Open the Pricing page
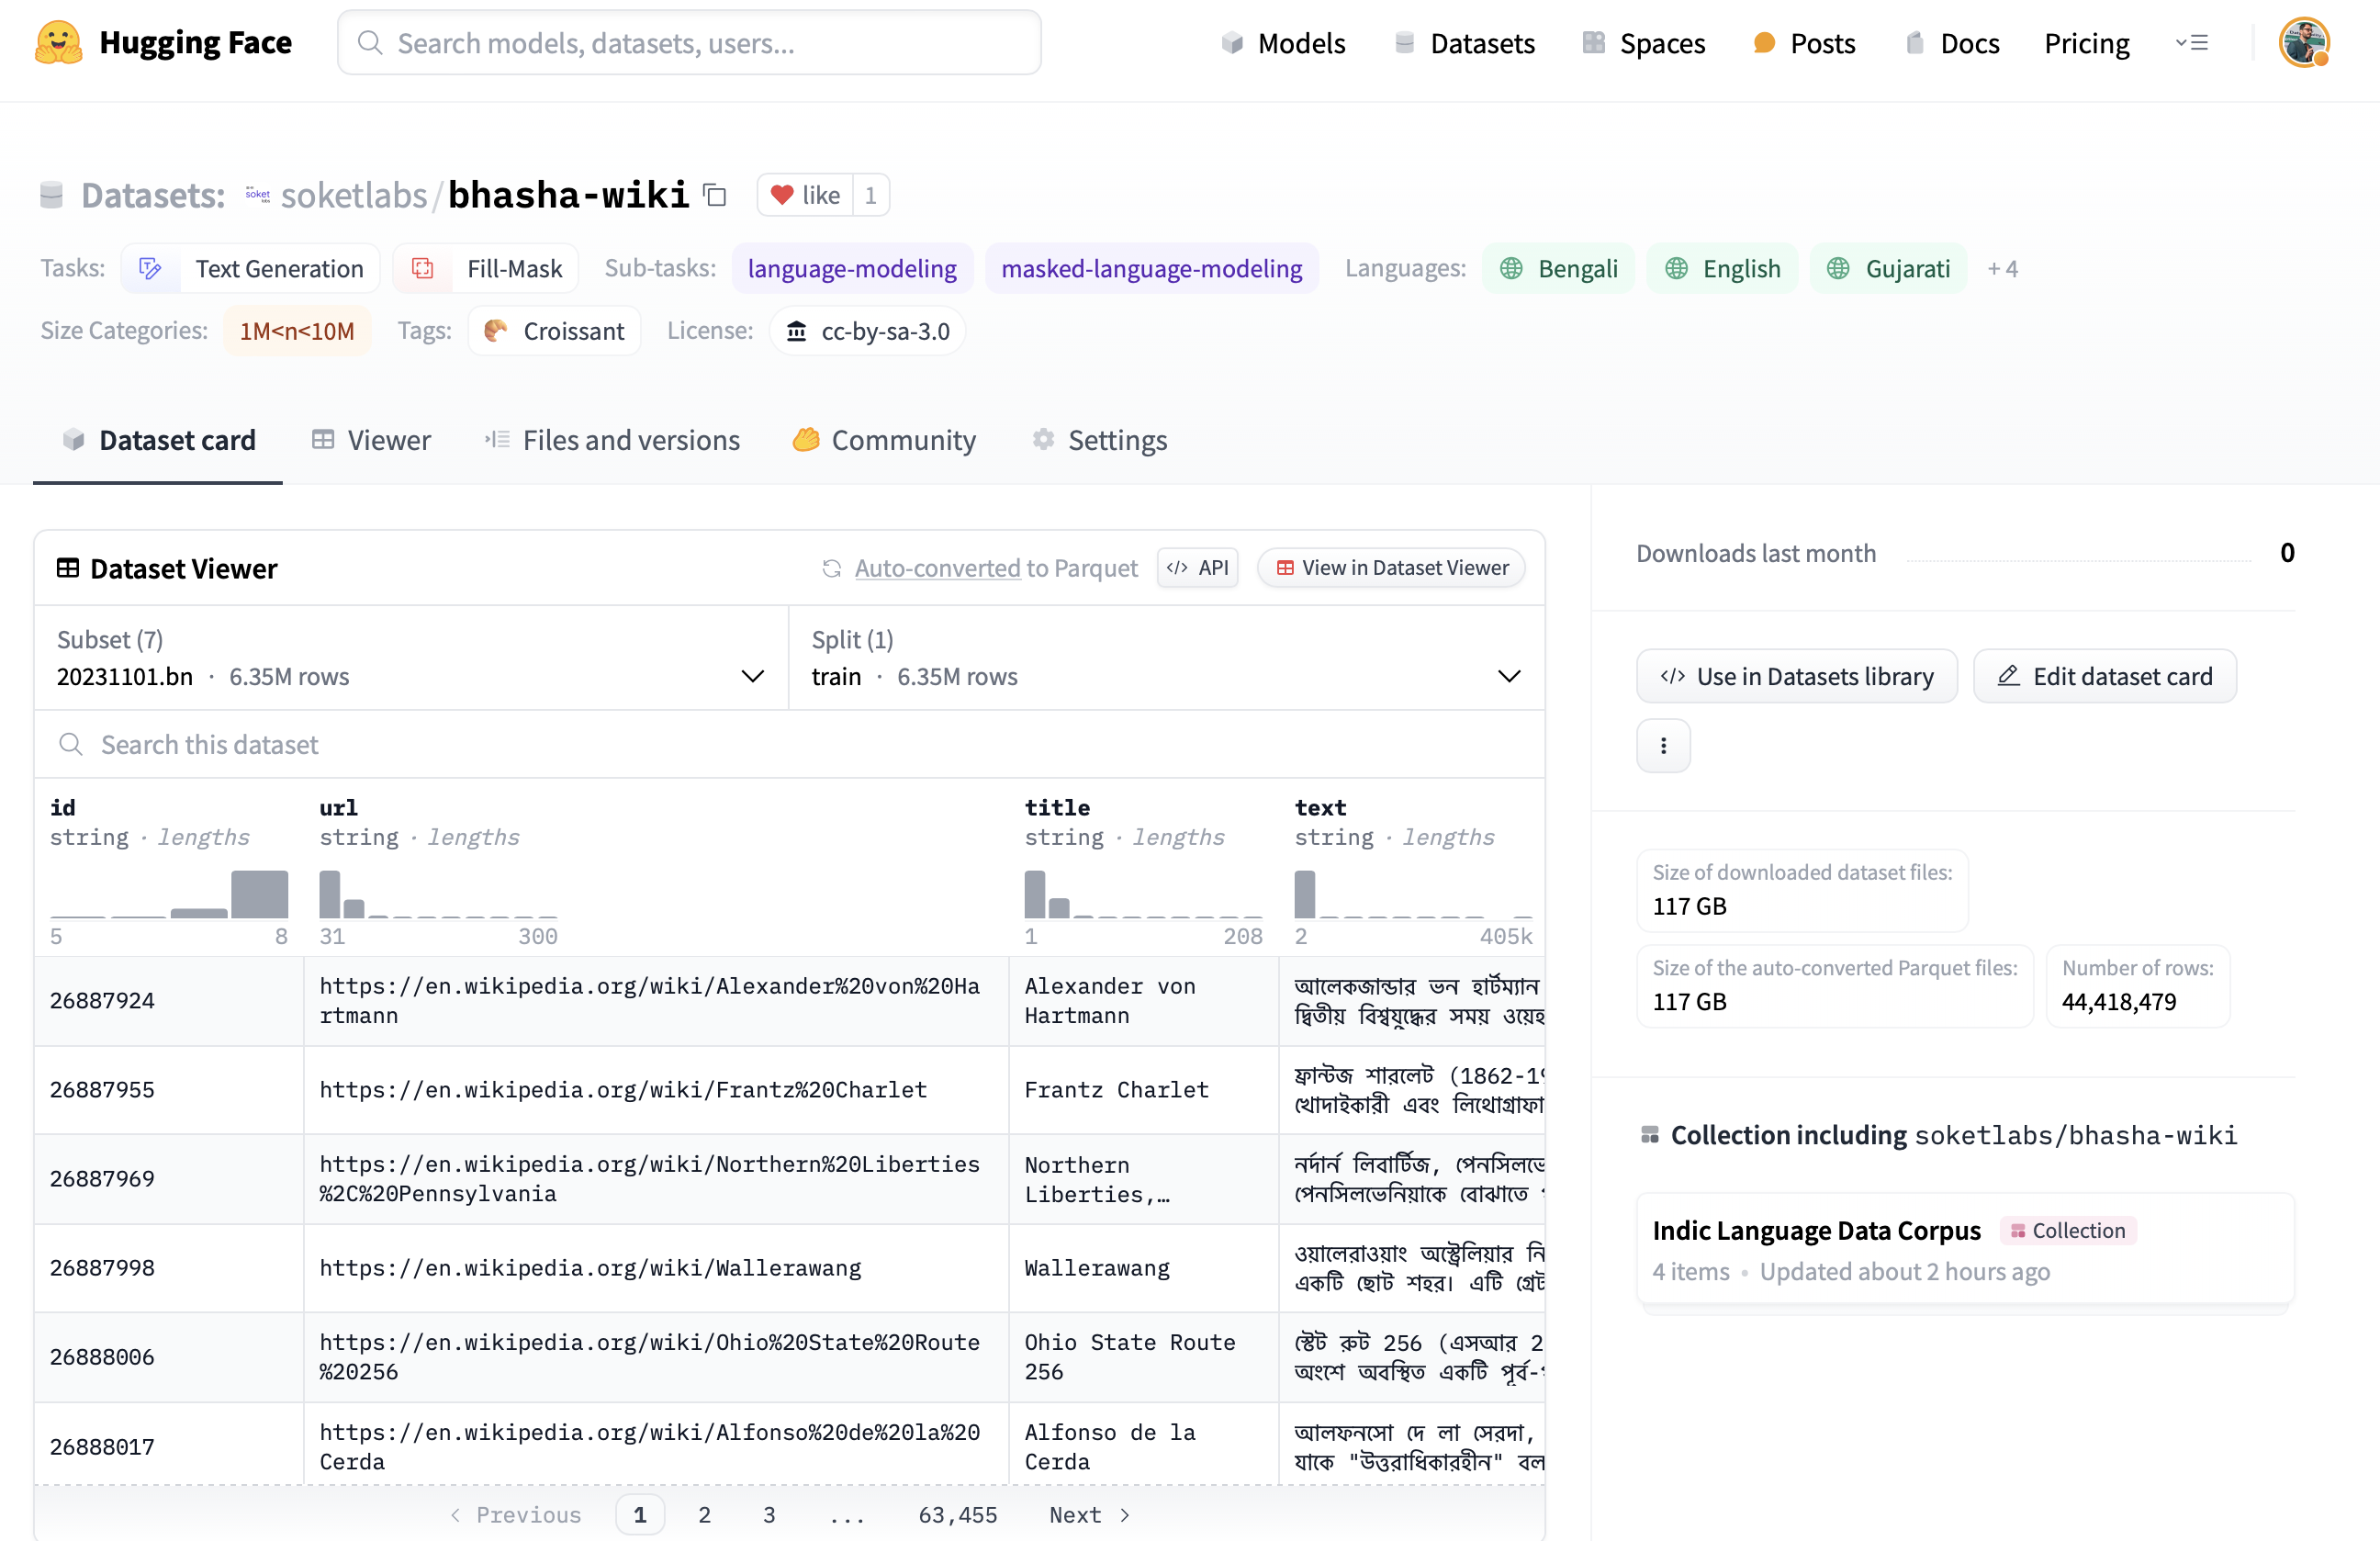The width and height of the screenshot is (2380, 1541). click(2086, 43)
